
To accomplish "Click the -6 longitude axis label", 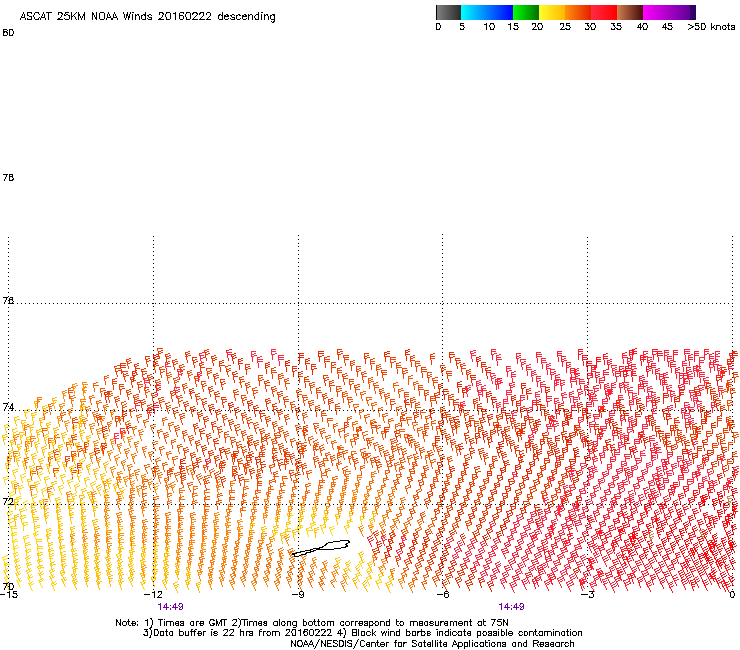I will click(443, 595).
